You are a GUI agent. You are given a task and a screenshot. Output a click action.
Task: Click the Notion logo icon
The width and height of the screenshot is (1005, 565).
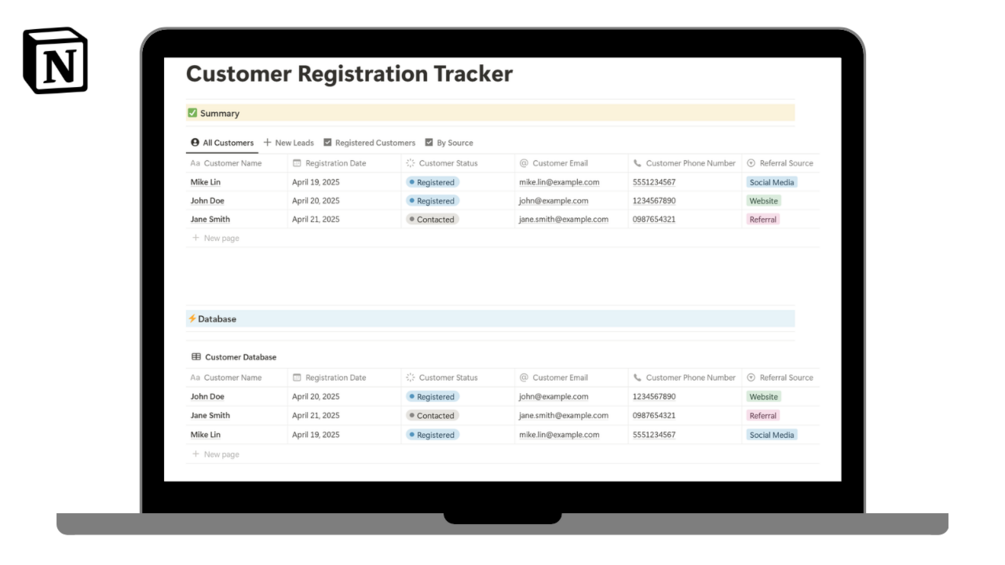click(55, 60)
